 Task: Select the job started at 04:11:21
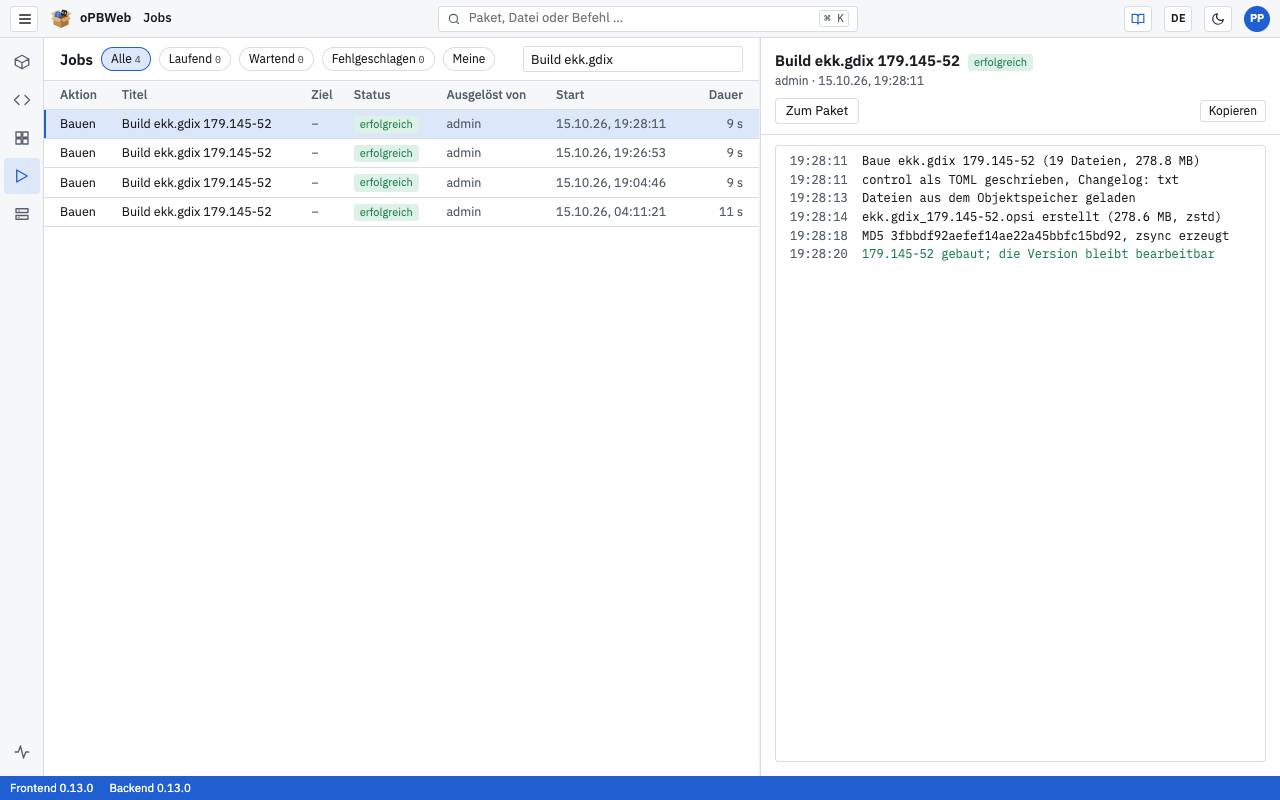[402, 212]
